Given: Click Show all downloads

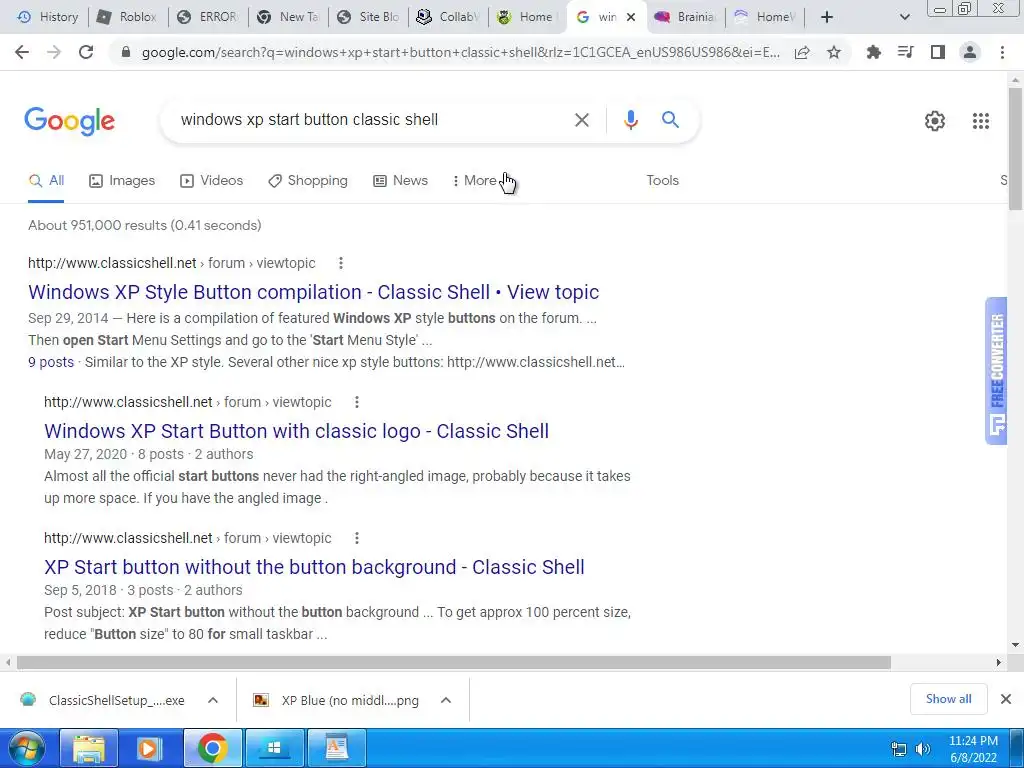Looking at the screenshot, I should click(948, 699).
